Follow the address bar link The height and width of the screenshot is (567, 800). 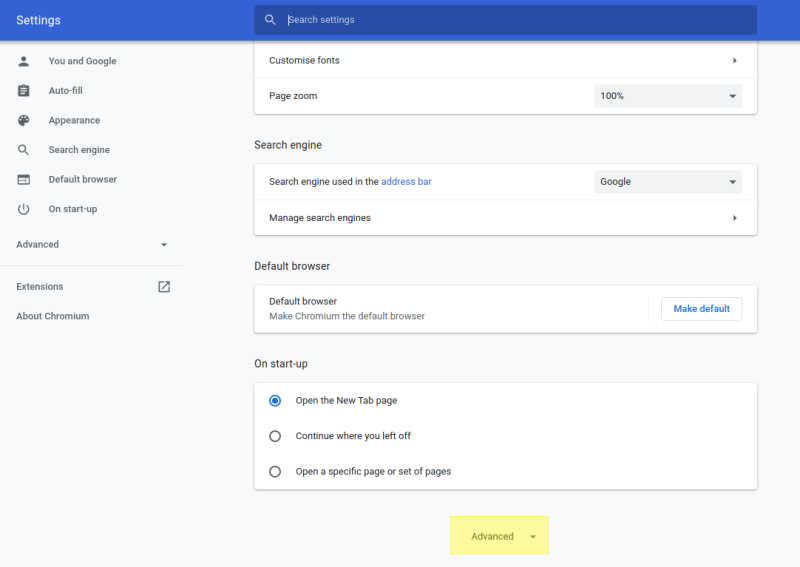406,182
